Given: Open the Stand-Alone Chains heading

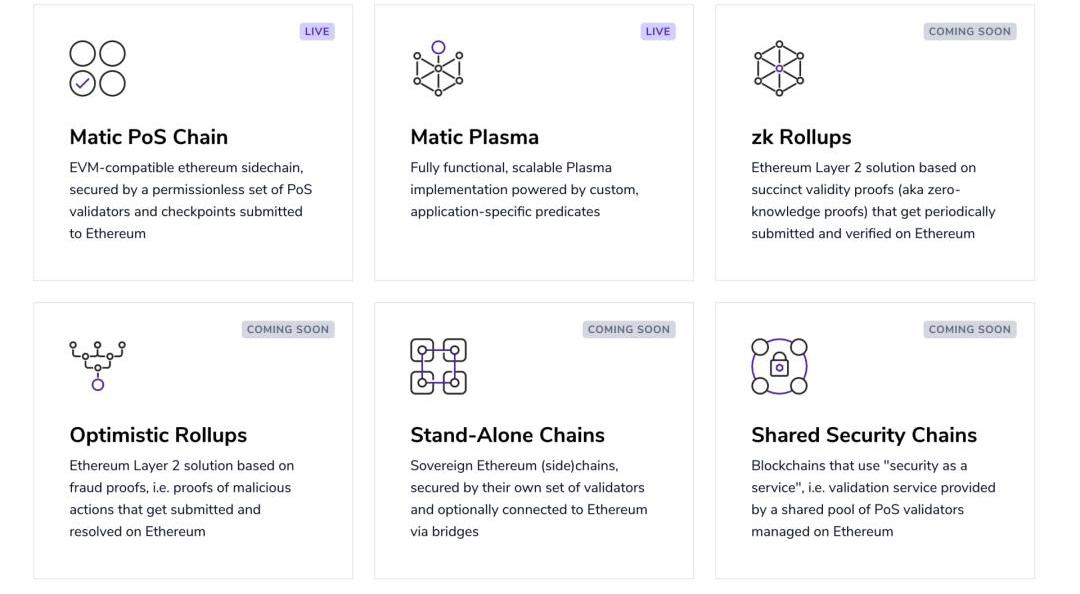Looking at the screenshot, I should click(x=507, y=435).
